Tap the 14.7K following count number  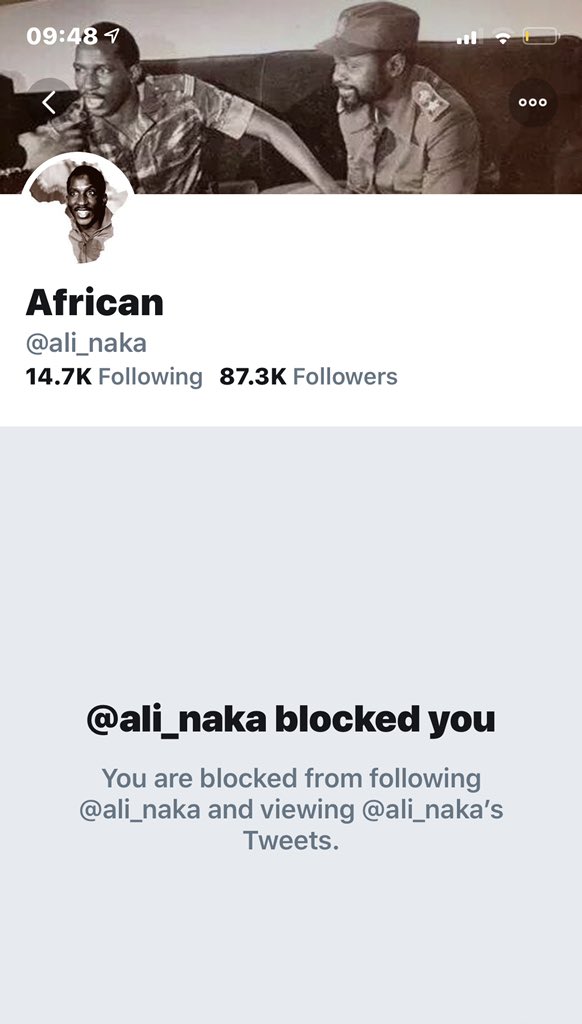coord(59,377)
